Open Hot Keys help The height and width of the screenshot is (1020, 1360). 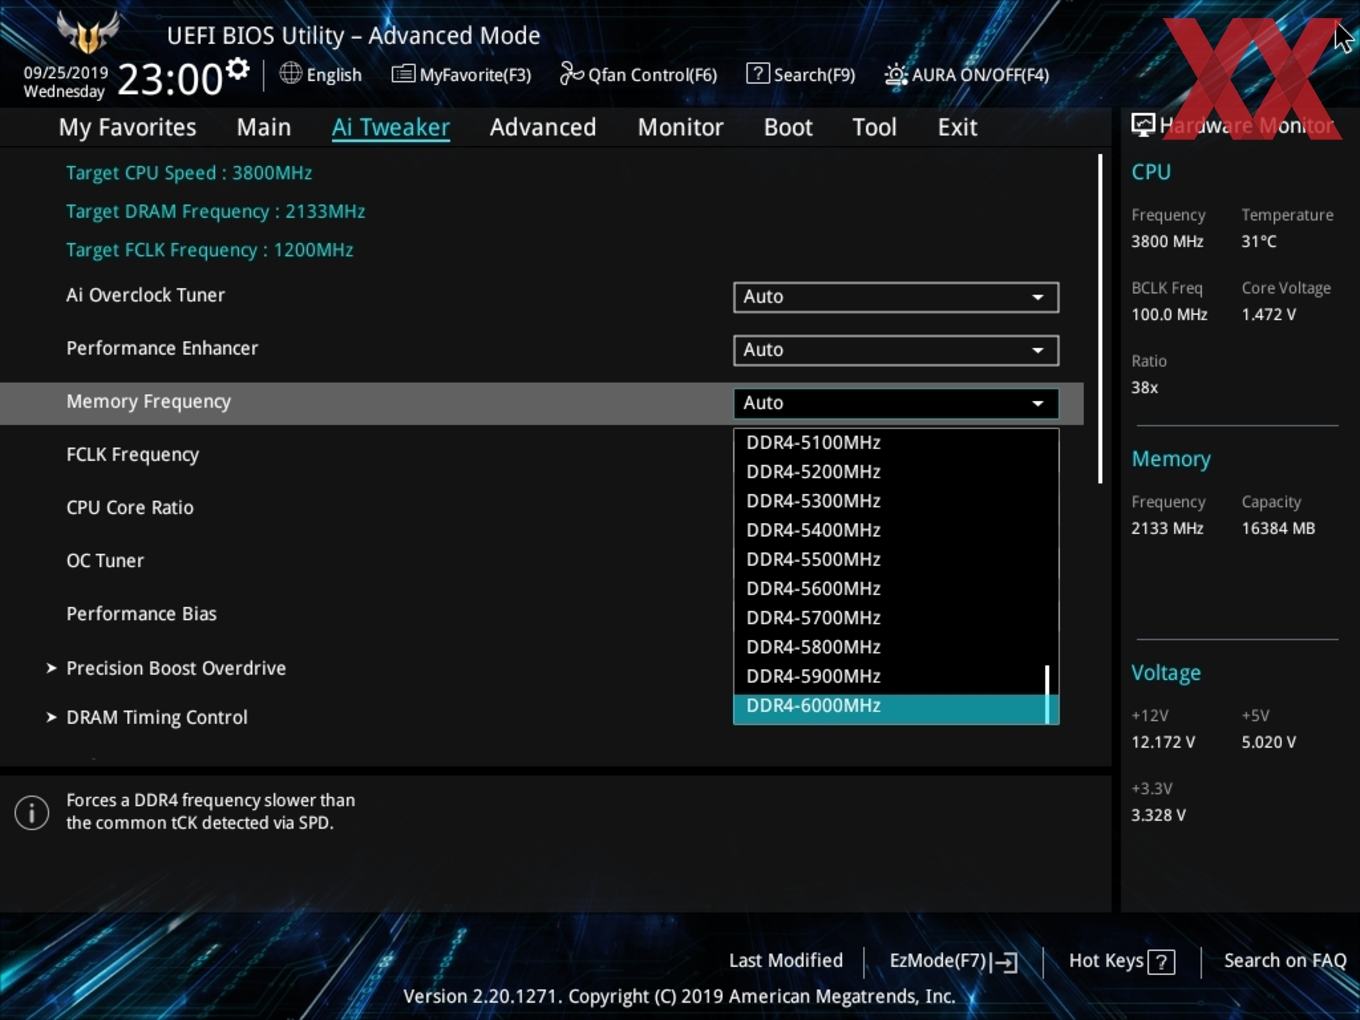tap(1121, 961)
